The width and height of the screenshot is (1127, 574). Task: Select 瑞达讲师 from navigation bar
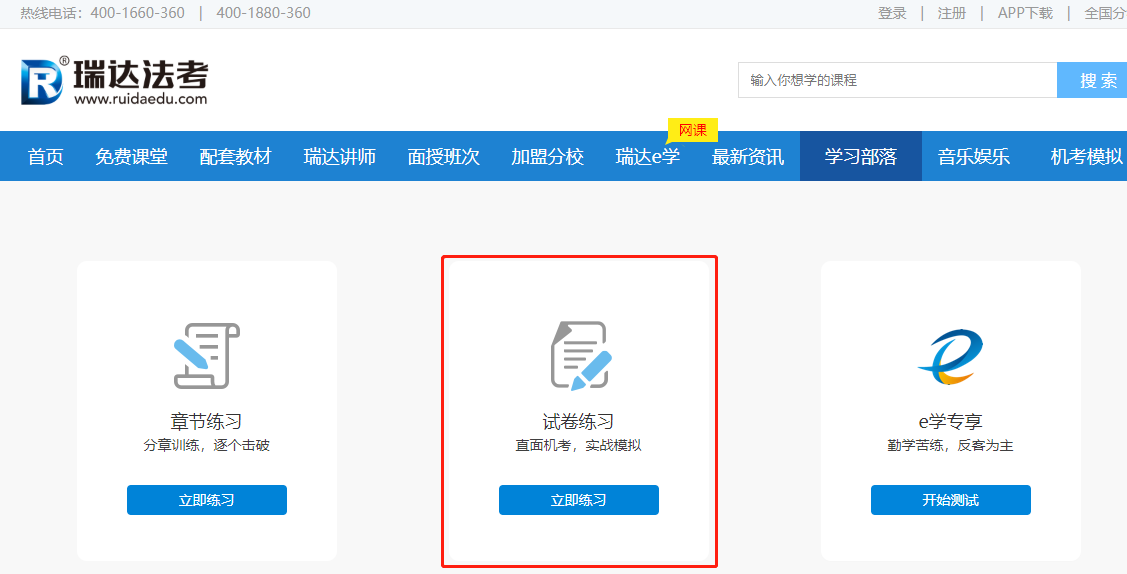339,156
